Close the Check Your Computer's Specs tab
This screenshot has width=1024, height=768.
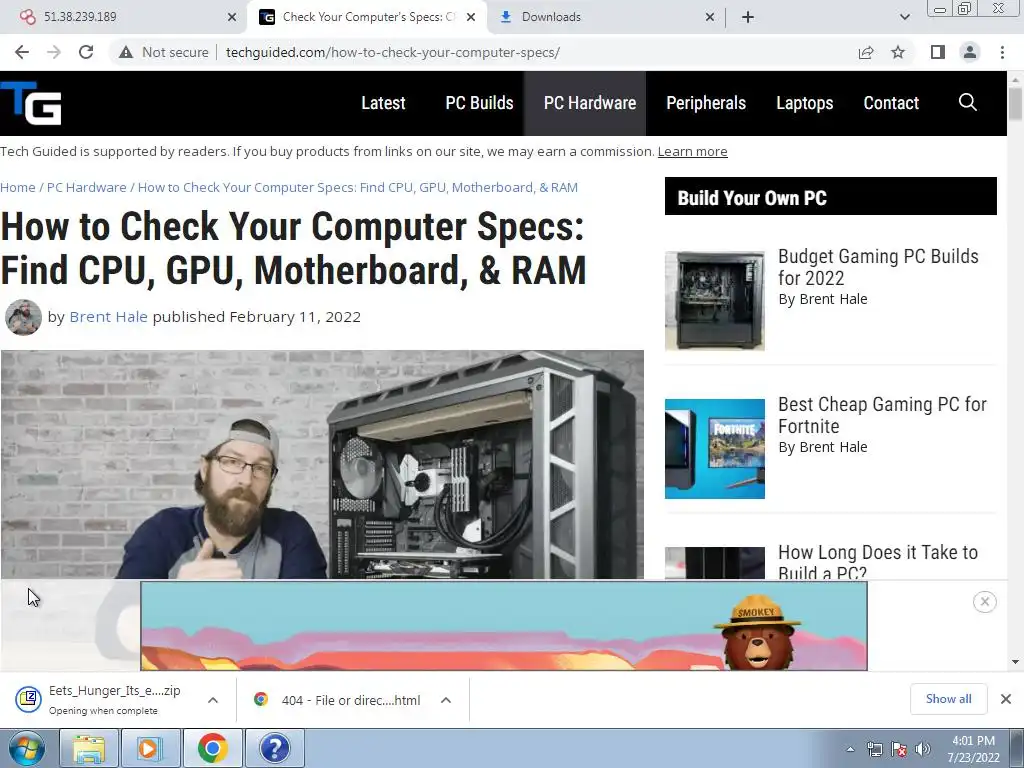point(471,17)
